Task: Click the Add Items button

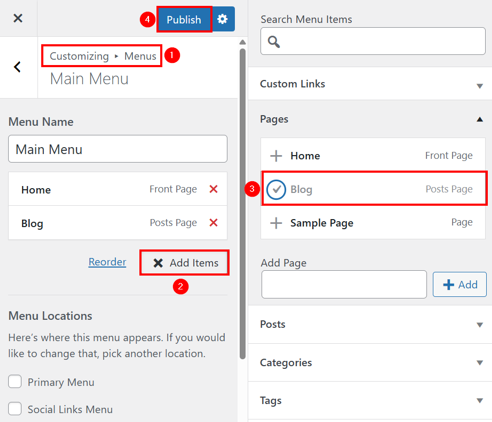Action: [185, 263]
